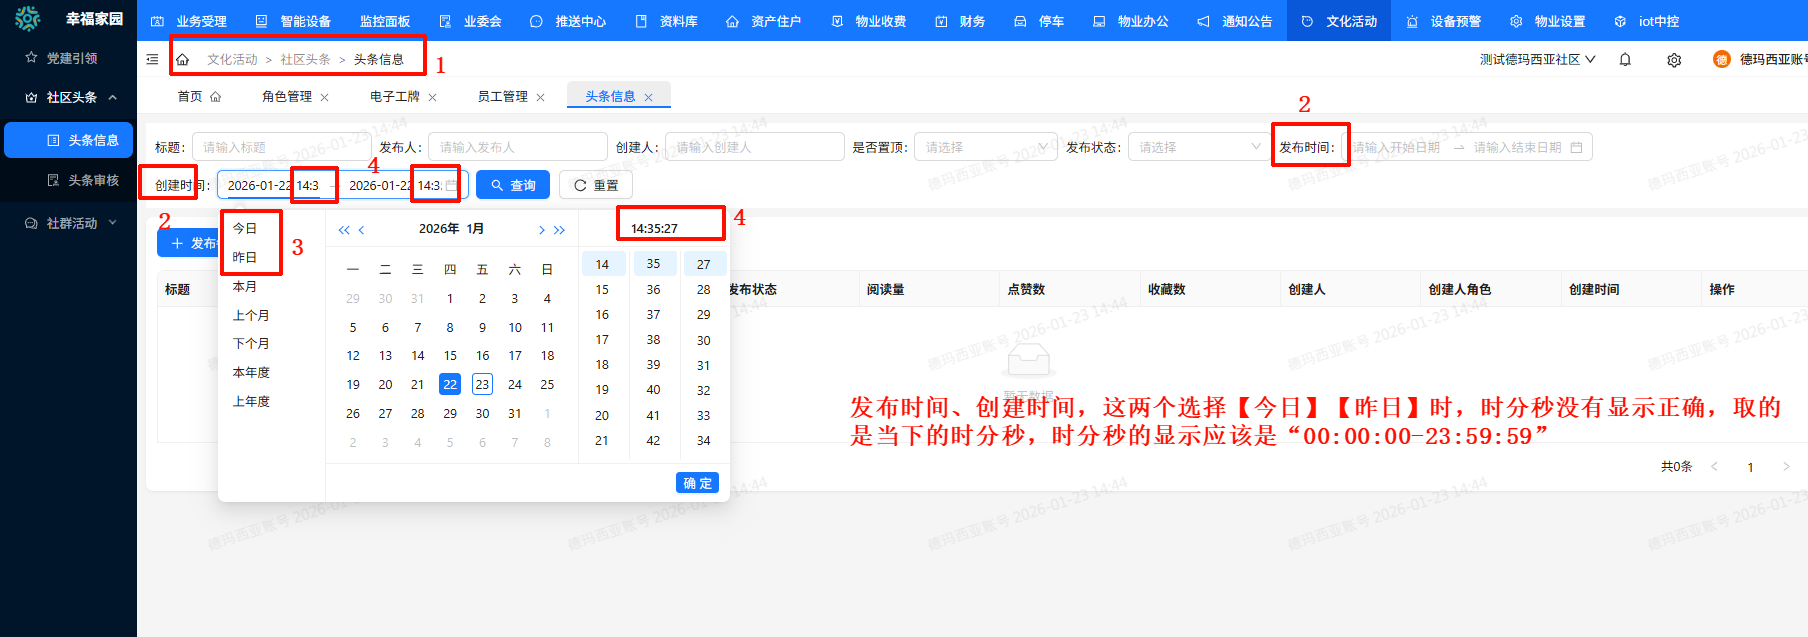This screenshot has height=637, width=1808.
Task: Click the 标题 input field
Action: 280,147
